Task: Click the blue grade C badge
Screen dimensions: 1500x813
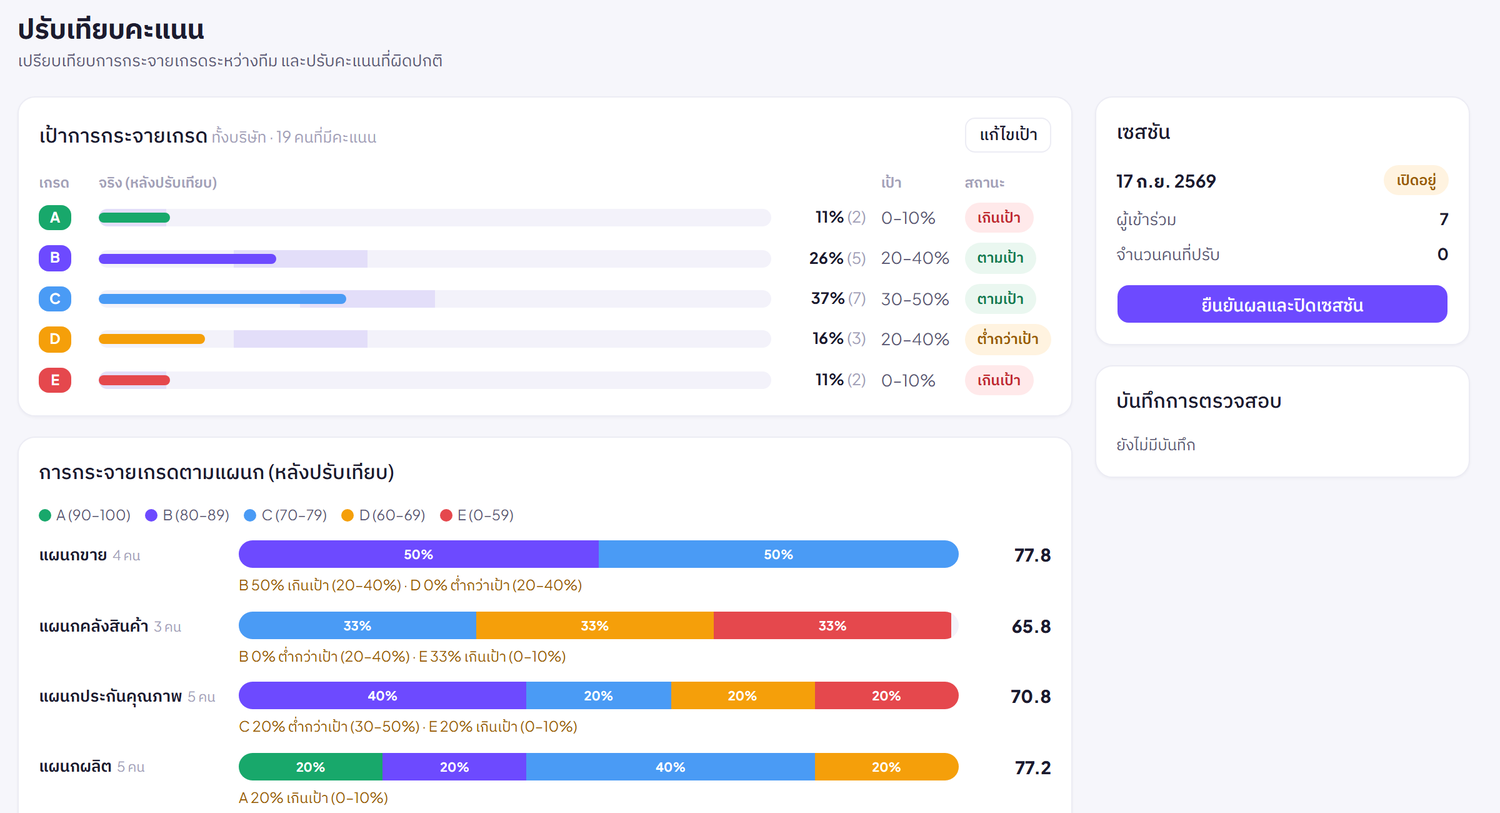Action: 55,298
